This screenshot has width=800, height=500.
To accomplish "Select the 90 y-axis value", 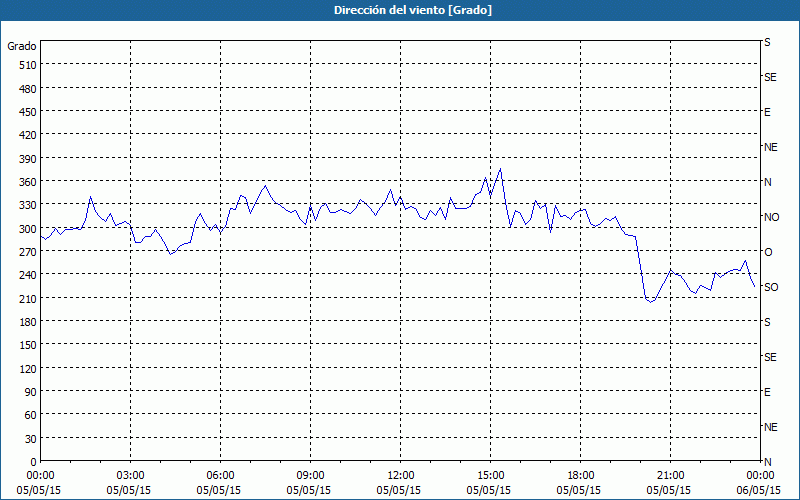I will coord(31,392).
